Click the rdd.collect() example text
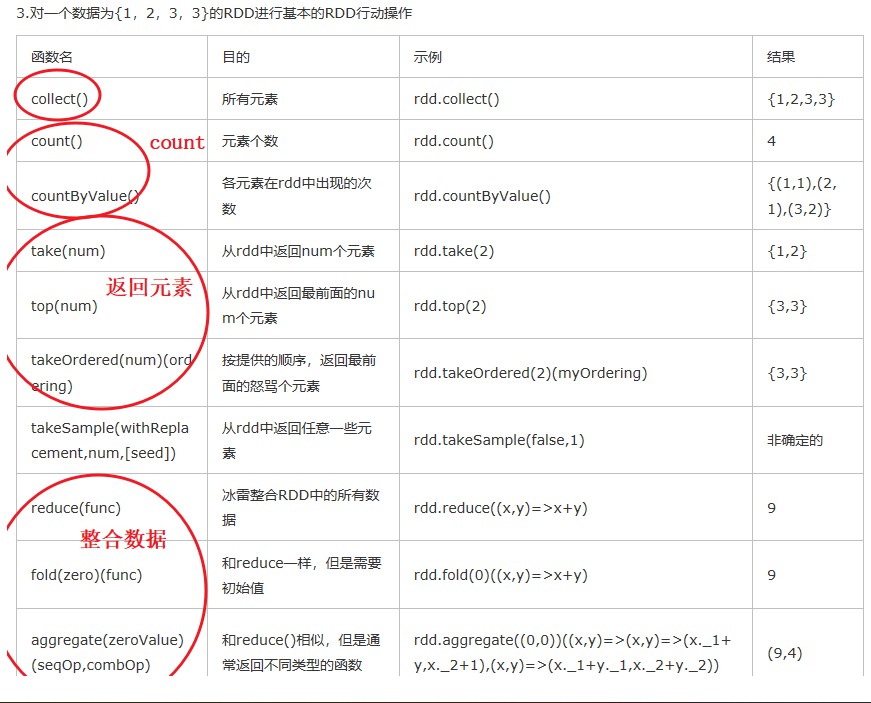Screen dimensions: 871x703 pyautogui.click(x=456, y=99)
